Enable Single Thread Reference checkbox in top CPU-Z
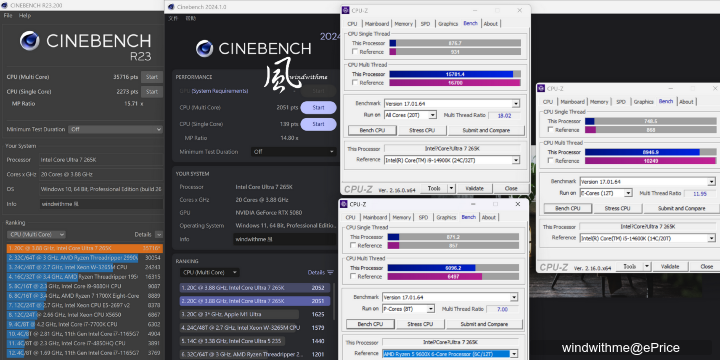Screen dimensions: 720x360 click(x=354, y=52)
